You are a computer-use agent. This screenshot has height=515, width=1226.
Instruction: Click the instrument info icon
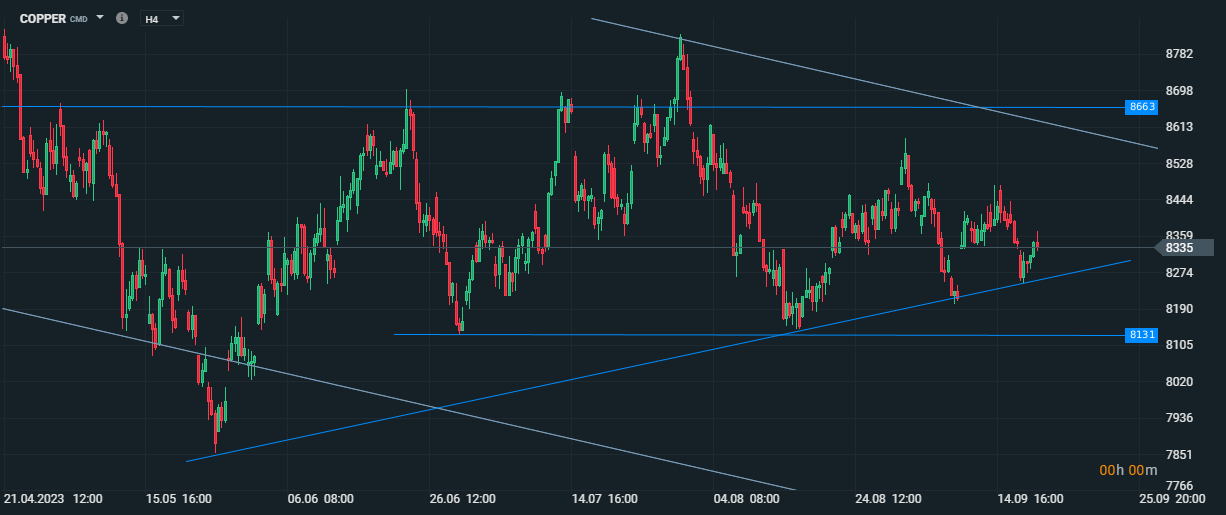[122, 18]
